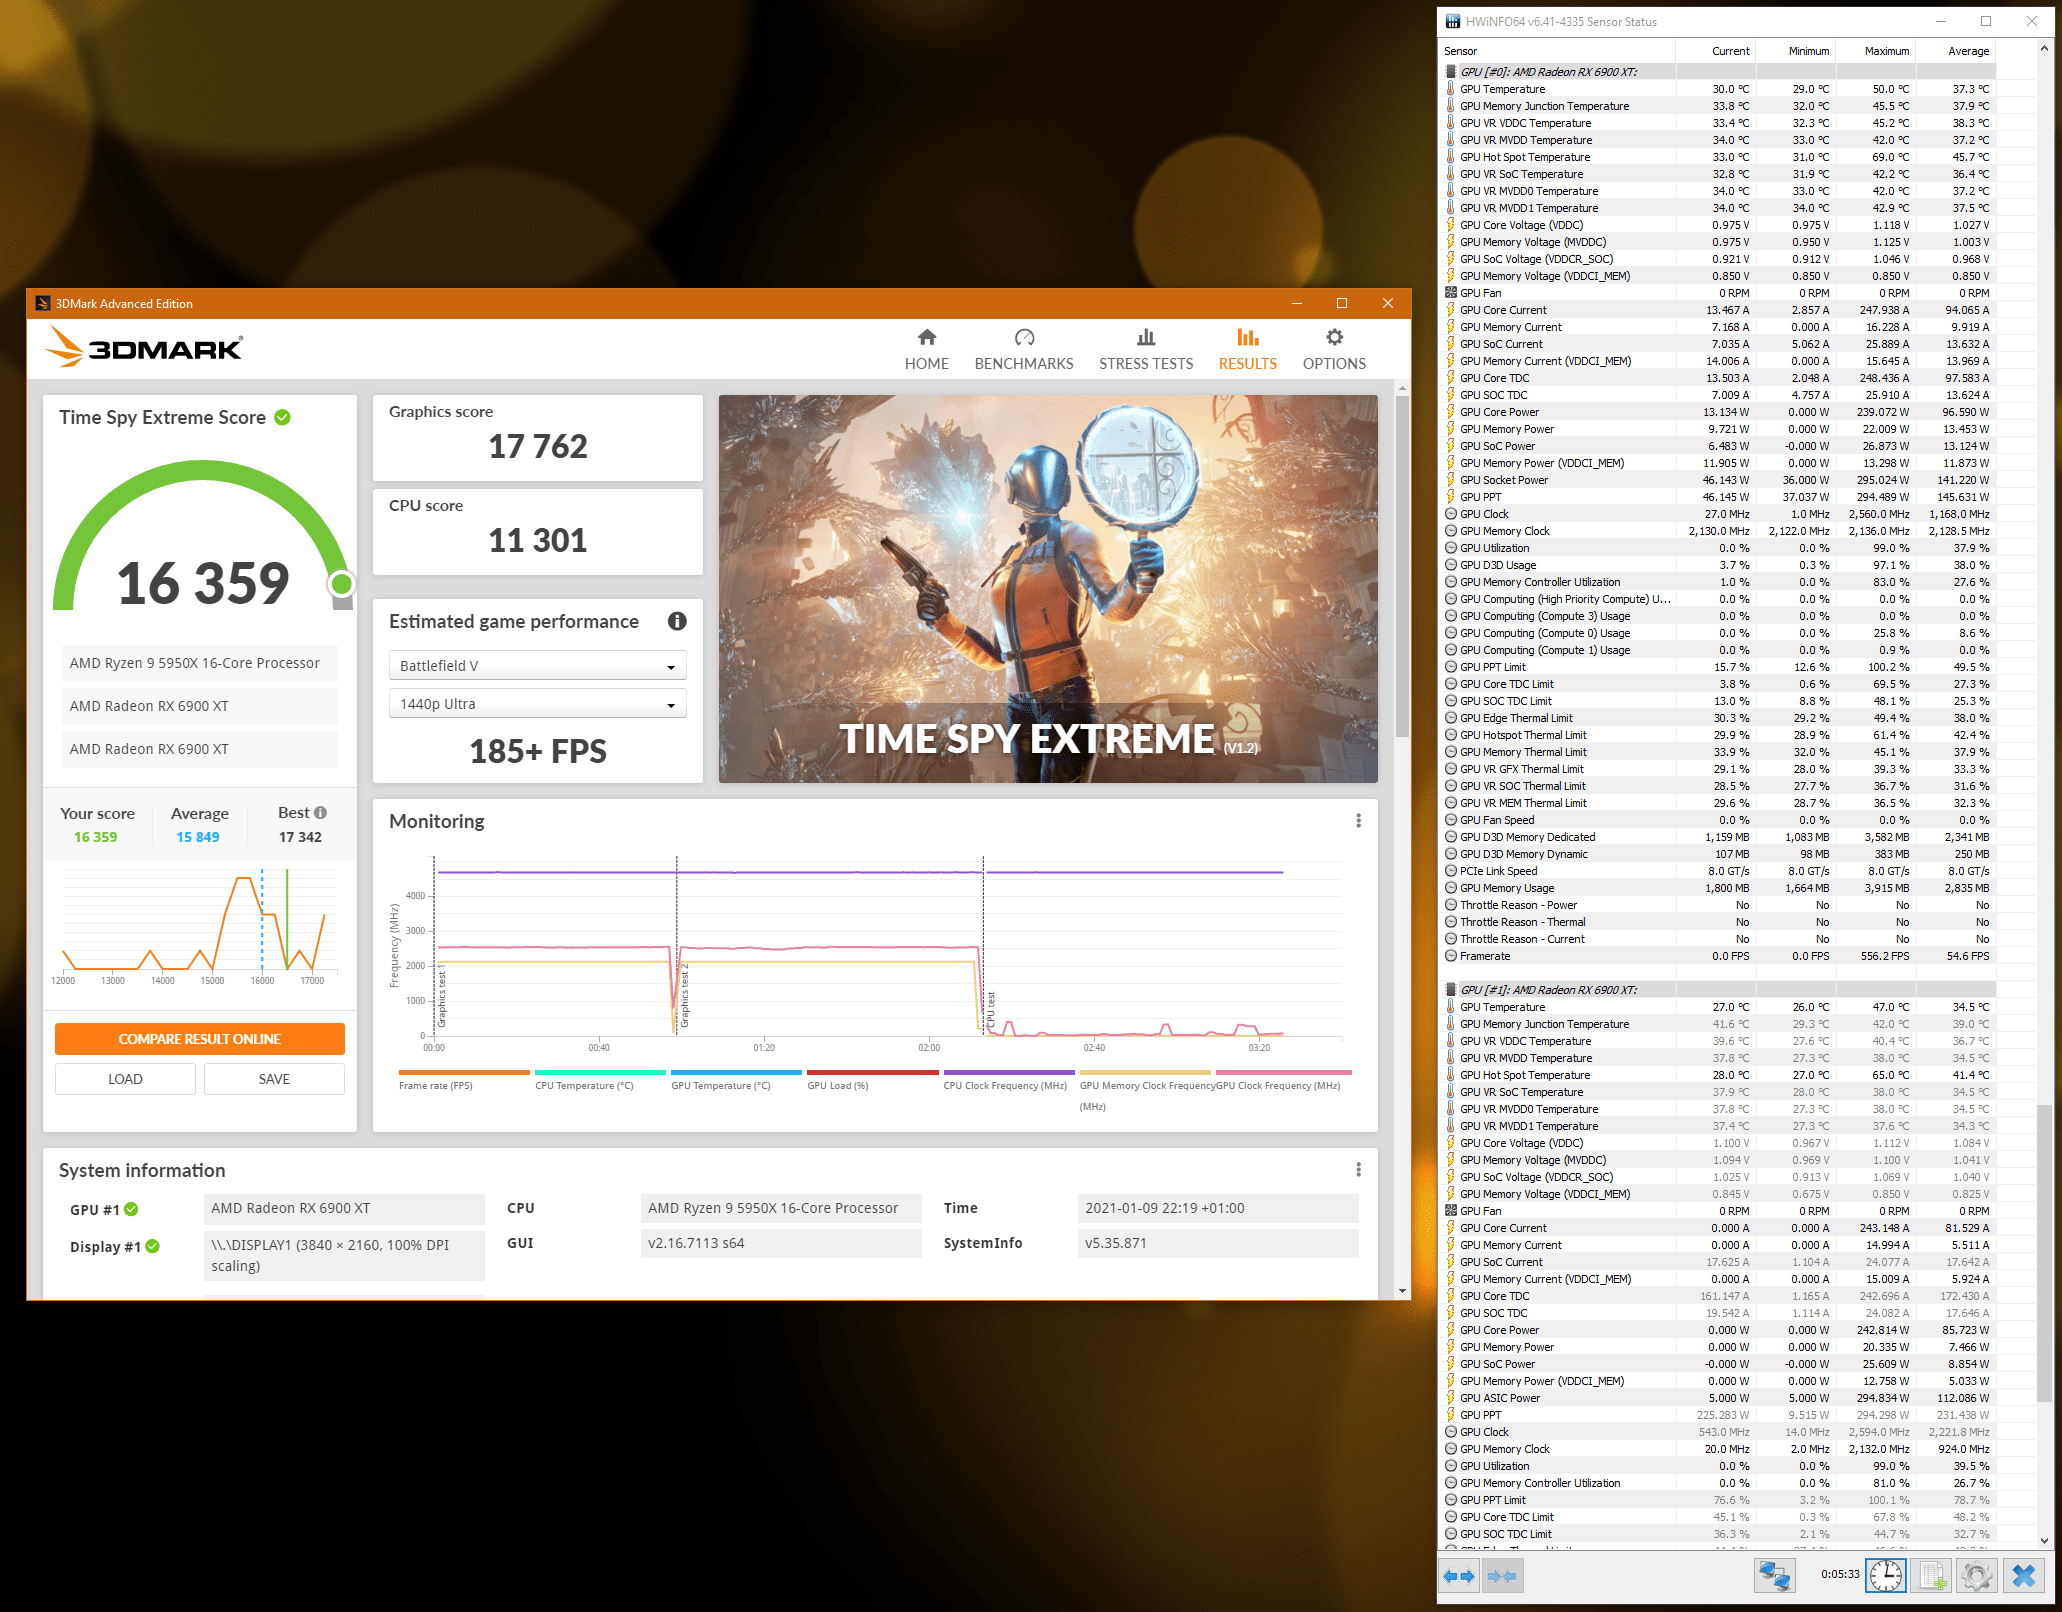Click the GPU Fan icon in GPU #0 list

[x=1451, y=293]
